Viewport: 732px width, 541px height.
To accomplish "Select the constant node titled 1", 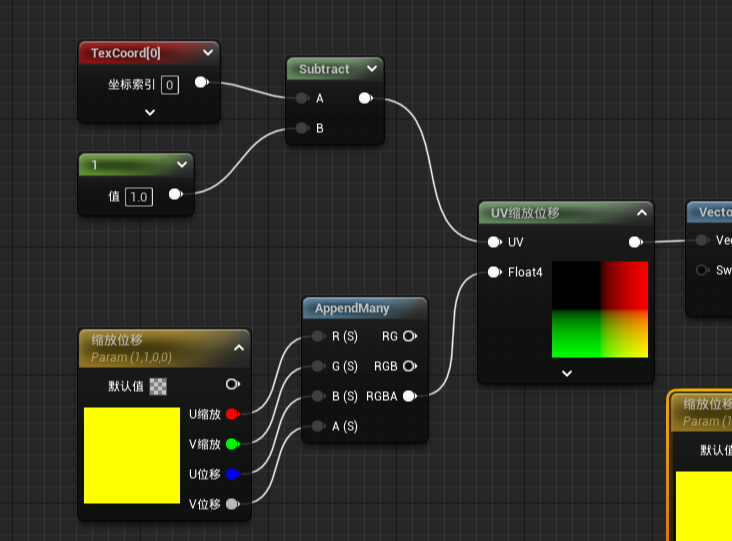I will click(x=130, y=164).
